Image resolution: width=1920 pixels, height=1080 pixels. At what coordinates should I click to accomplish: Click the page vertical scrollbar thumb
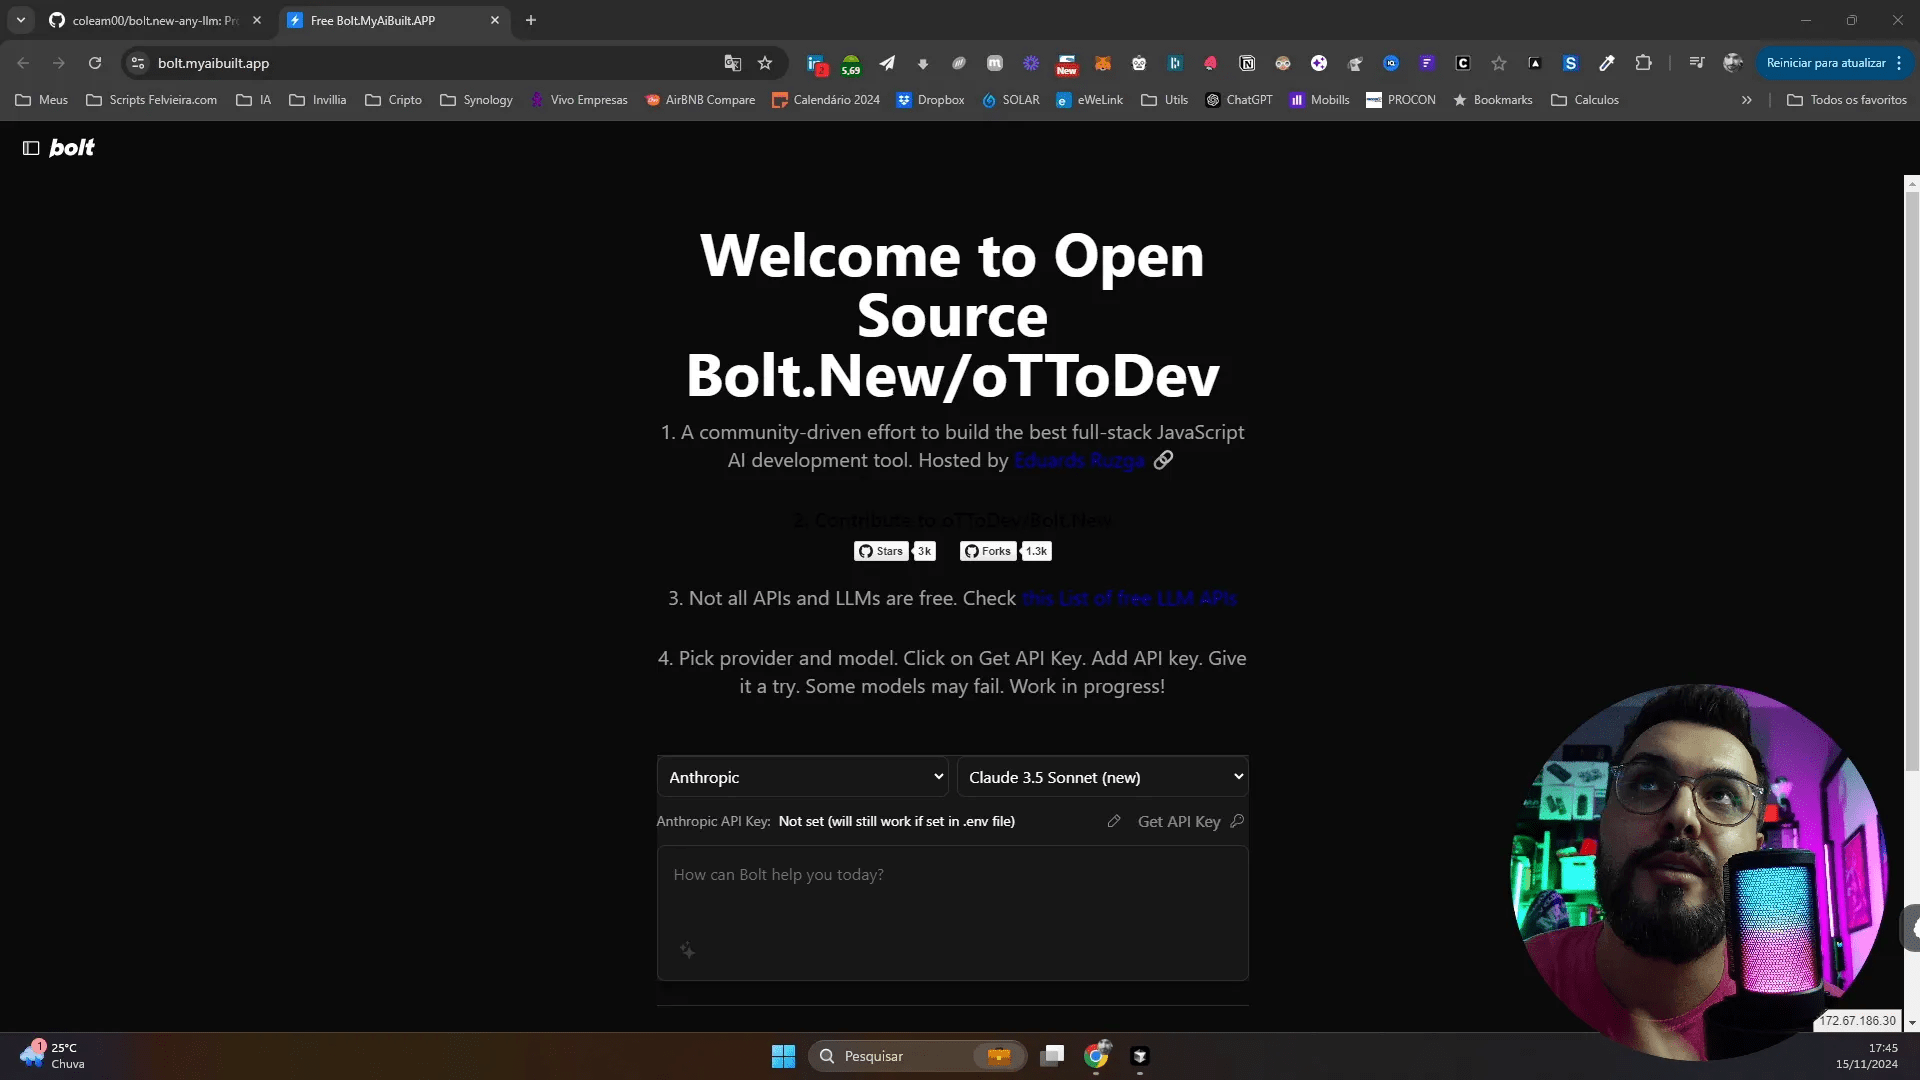click(x=1912, y=480)
